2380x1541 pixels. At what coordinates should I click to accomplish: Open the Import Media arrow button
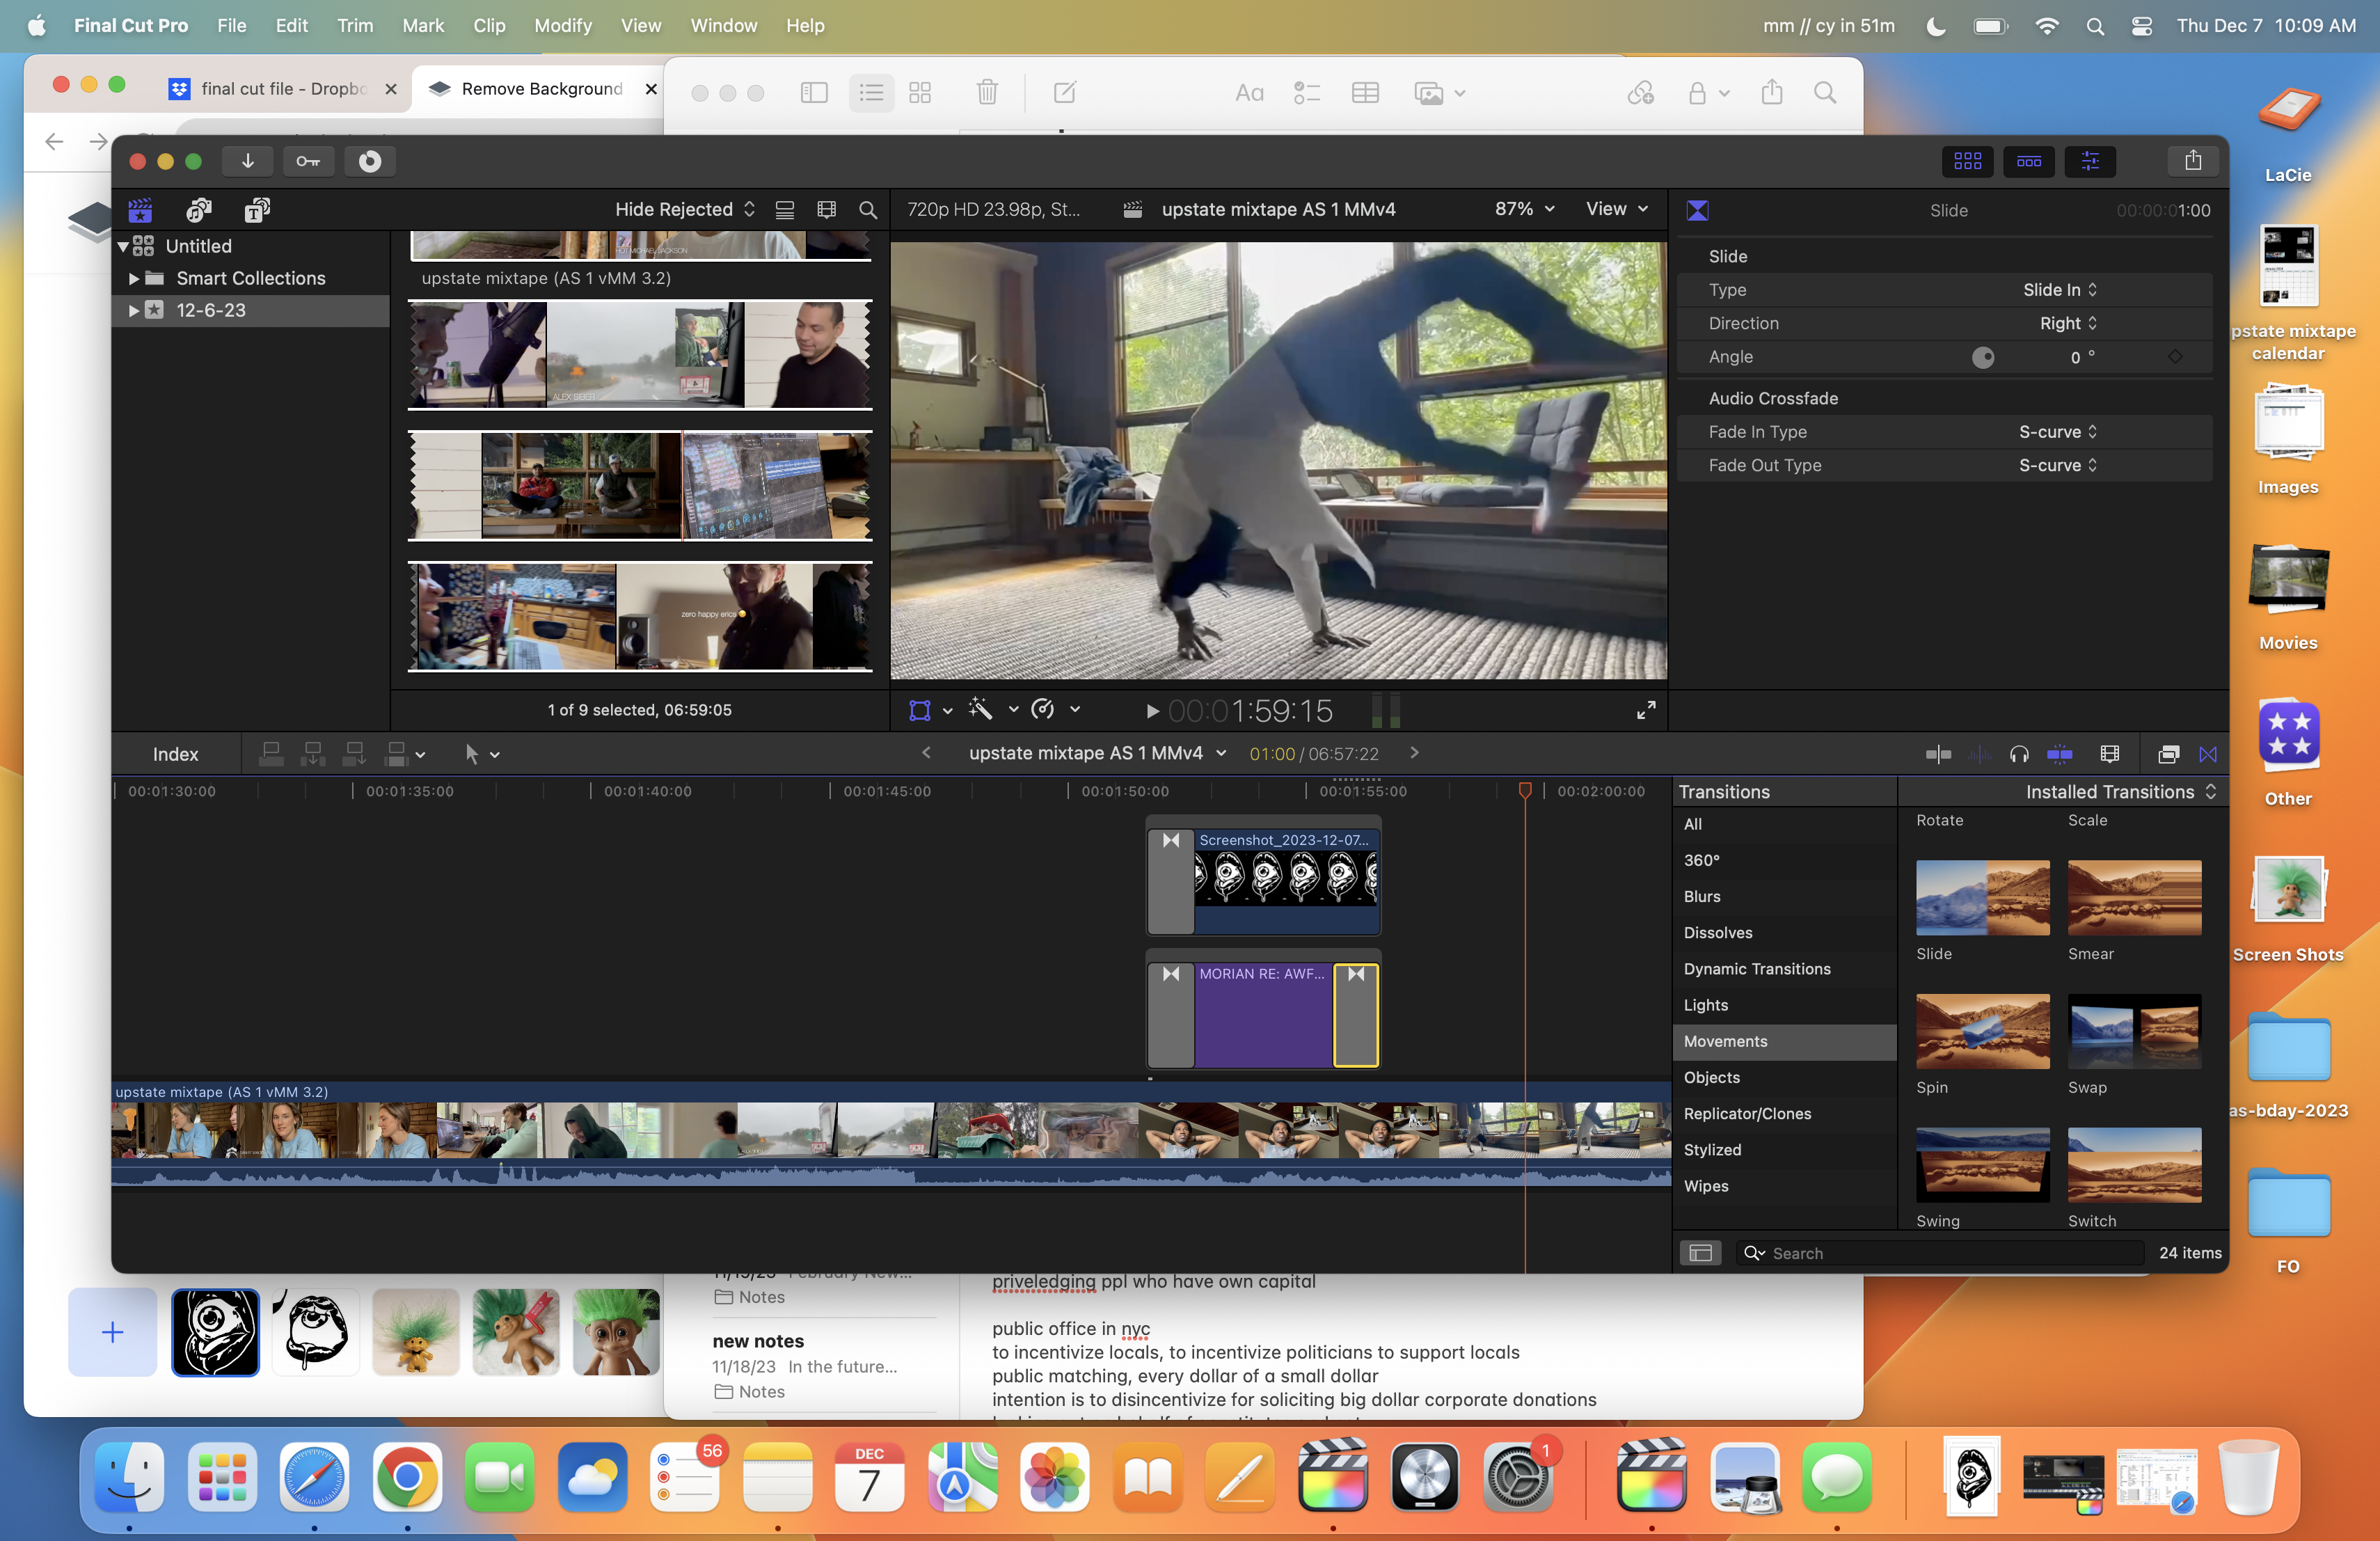pos(247,161)
